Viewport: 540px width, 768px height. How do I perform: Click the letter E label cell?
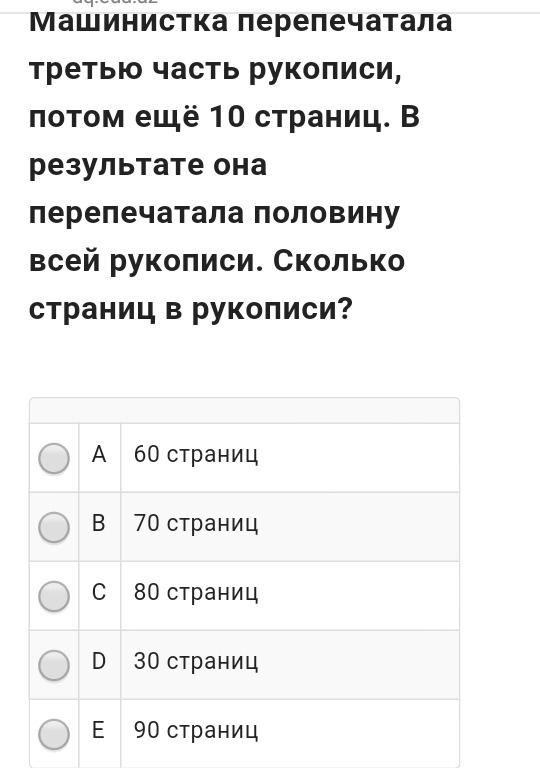click(99, 733)
